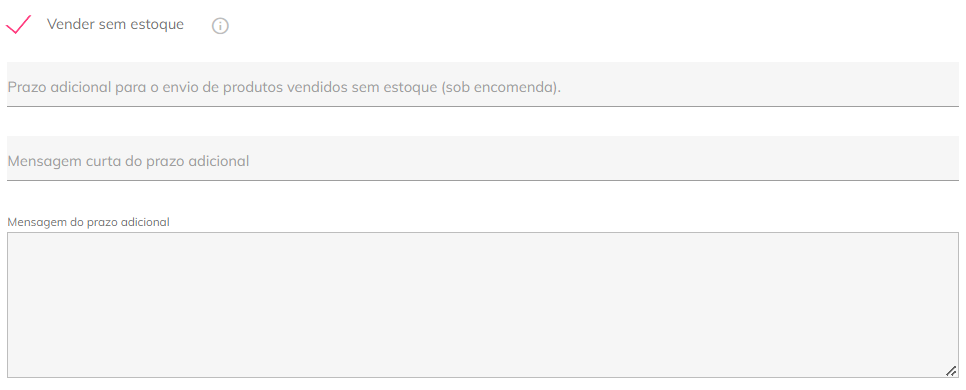The image size is (966, 390).
Task: Focus the 'Mensagem curta do prazo adicional' field
Action: pos(482,158)
